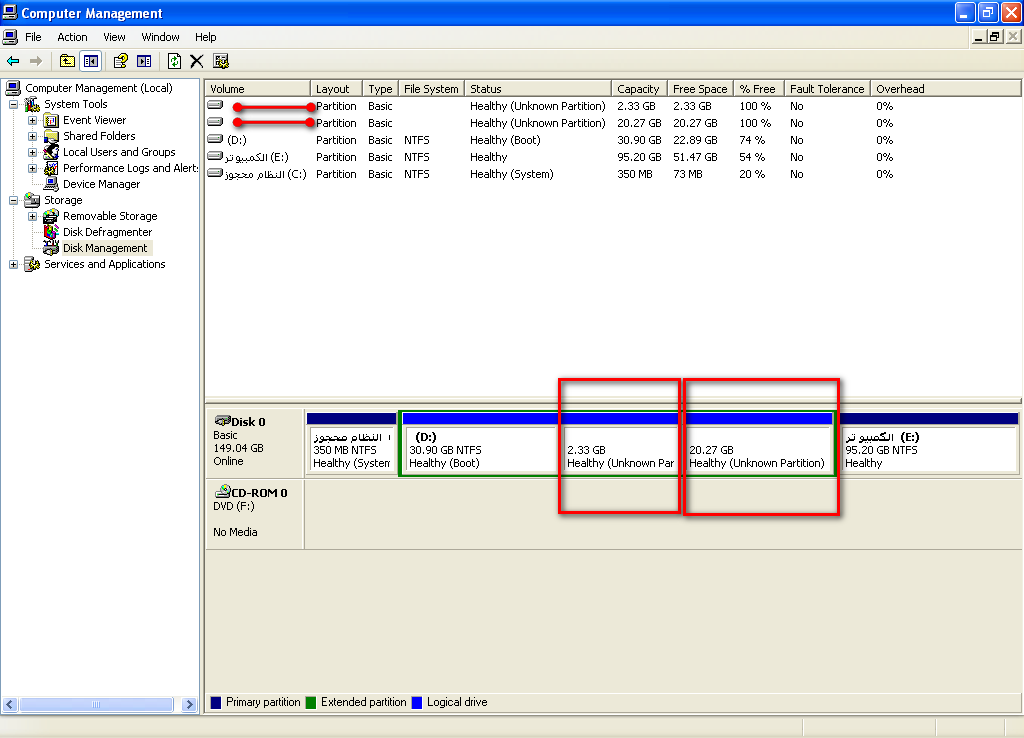Click the Services and Applications icon

tap(32, 264)
